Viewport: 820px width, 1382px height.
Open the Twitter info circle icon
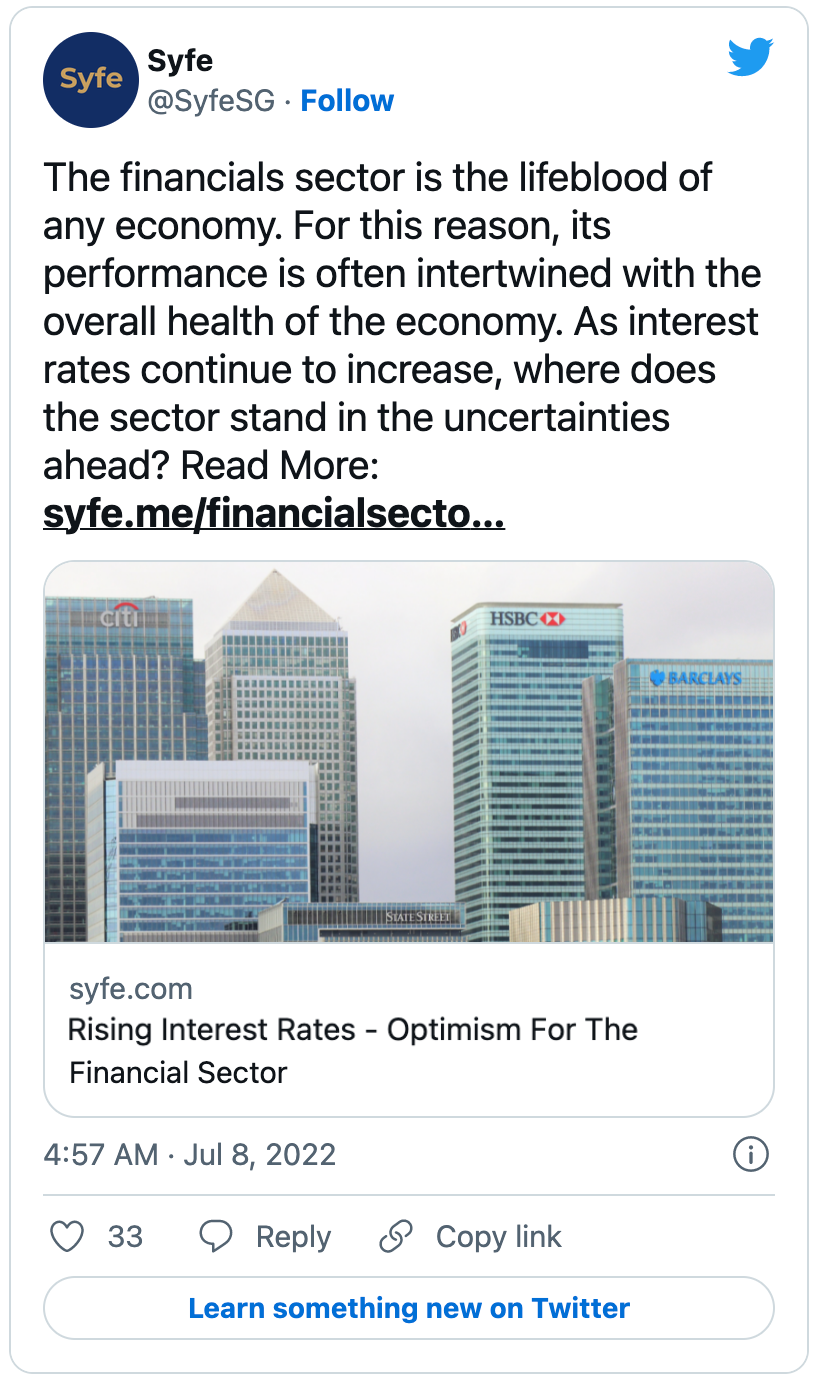(x=751, y=1155)
